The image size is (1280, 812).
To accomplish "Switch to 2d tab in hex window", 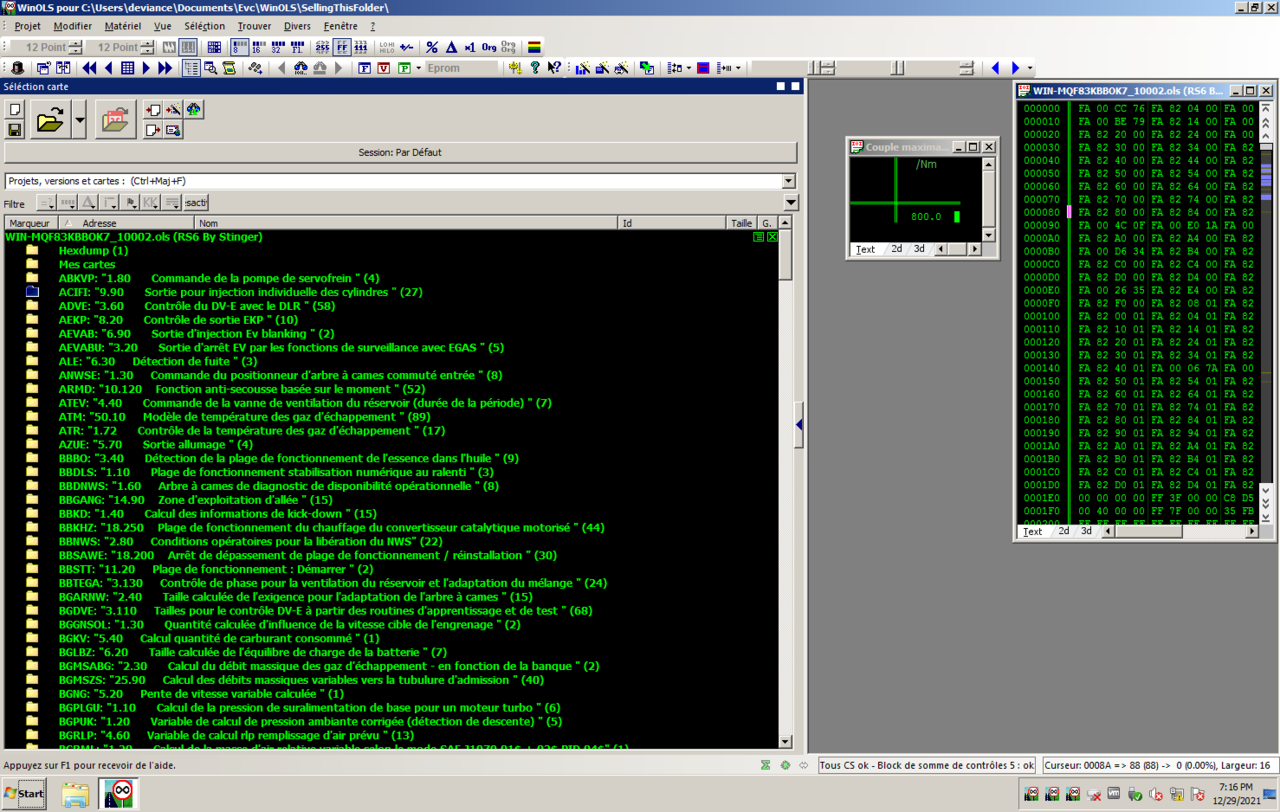I will 1063,532.
